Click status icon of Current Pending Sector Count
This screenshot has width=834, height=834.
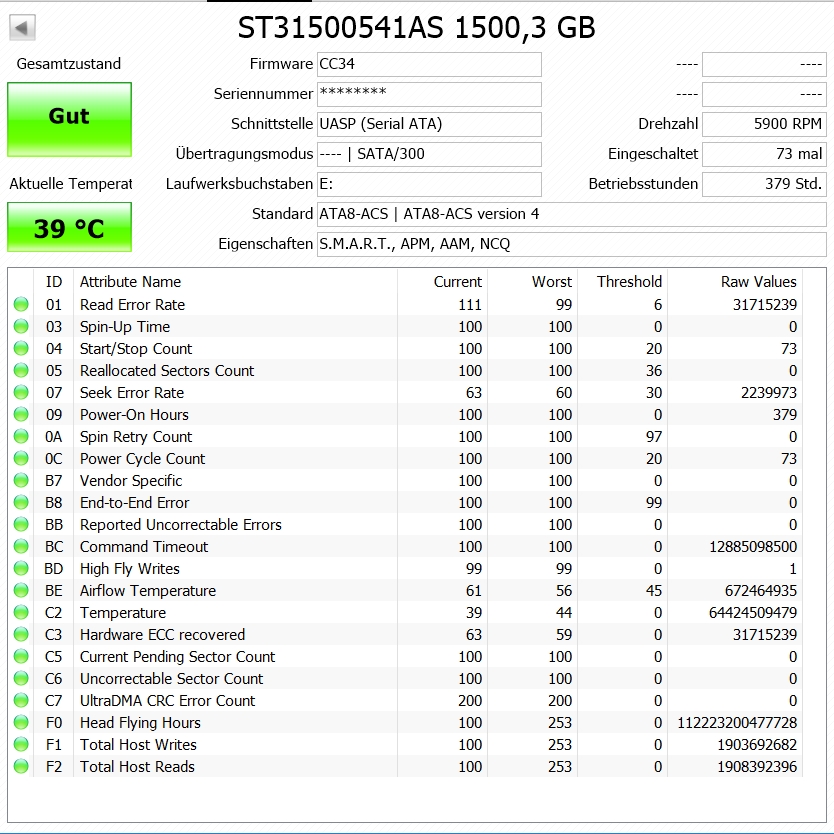click(21, 656)
